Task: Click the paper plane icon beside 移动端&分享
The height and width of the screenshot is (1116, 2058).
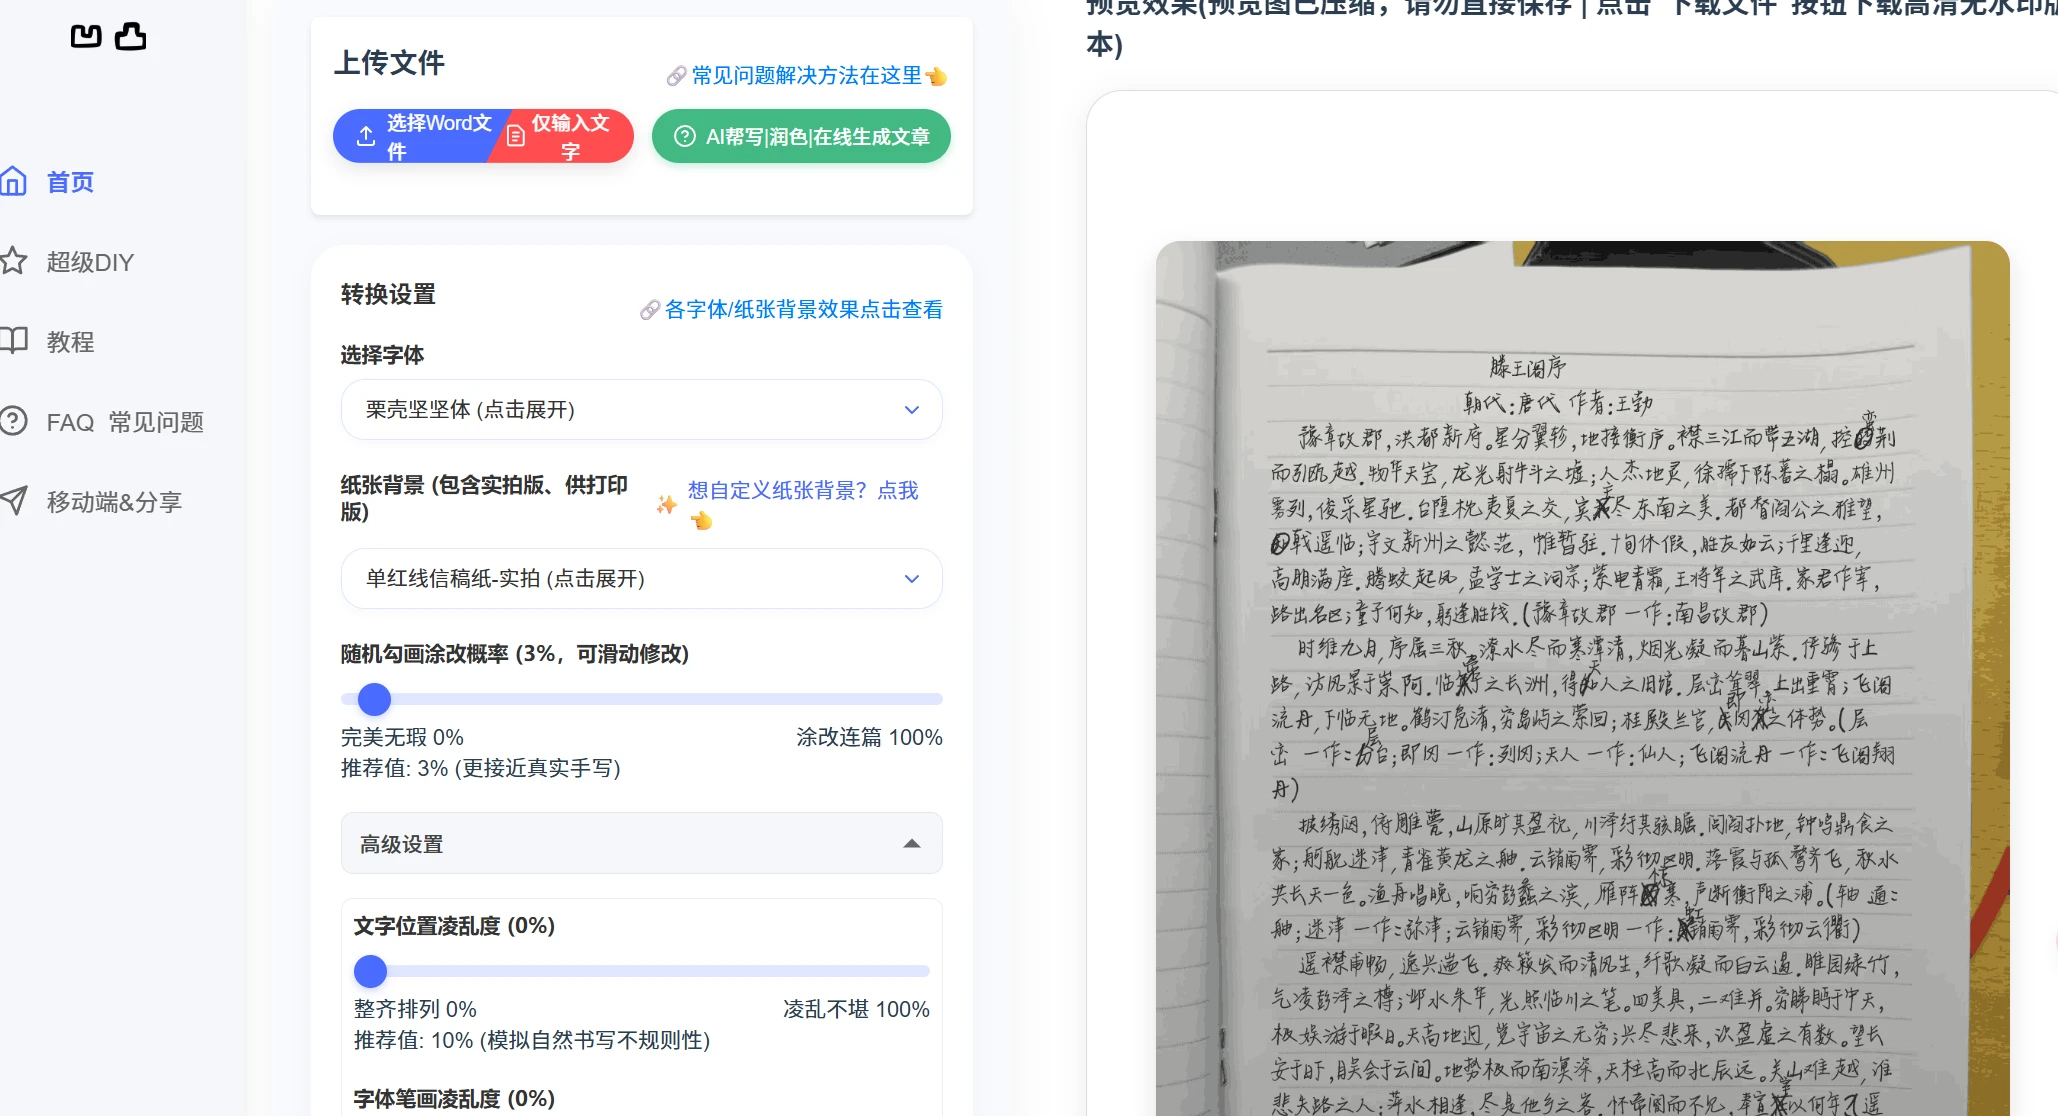Action: pyautogui.click(x=13, y=501)
